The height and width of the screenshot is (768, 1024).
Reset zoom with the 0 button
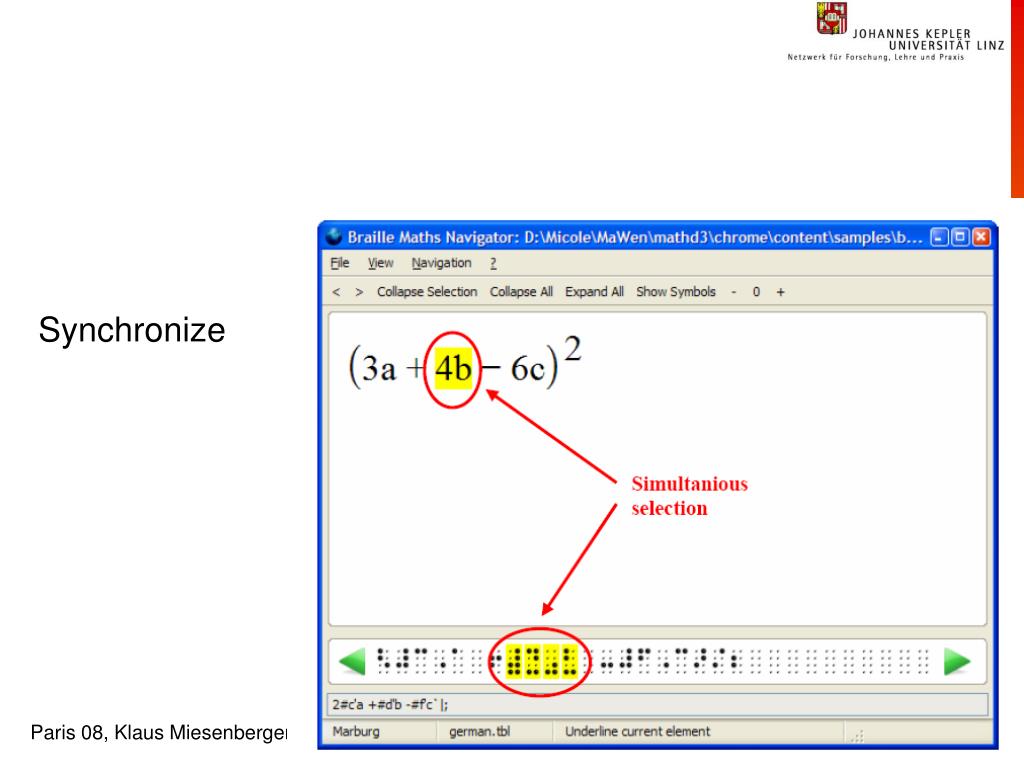756,292
